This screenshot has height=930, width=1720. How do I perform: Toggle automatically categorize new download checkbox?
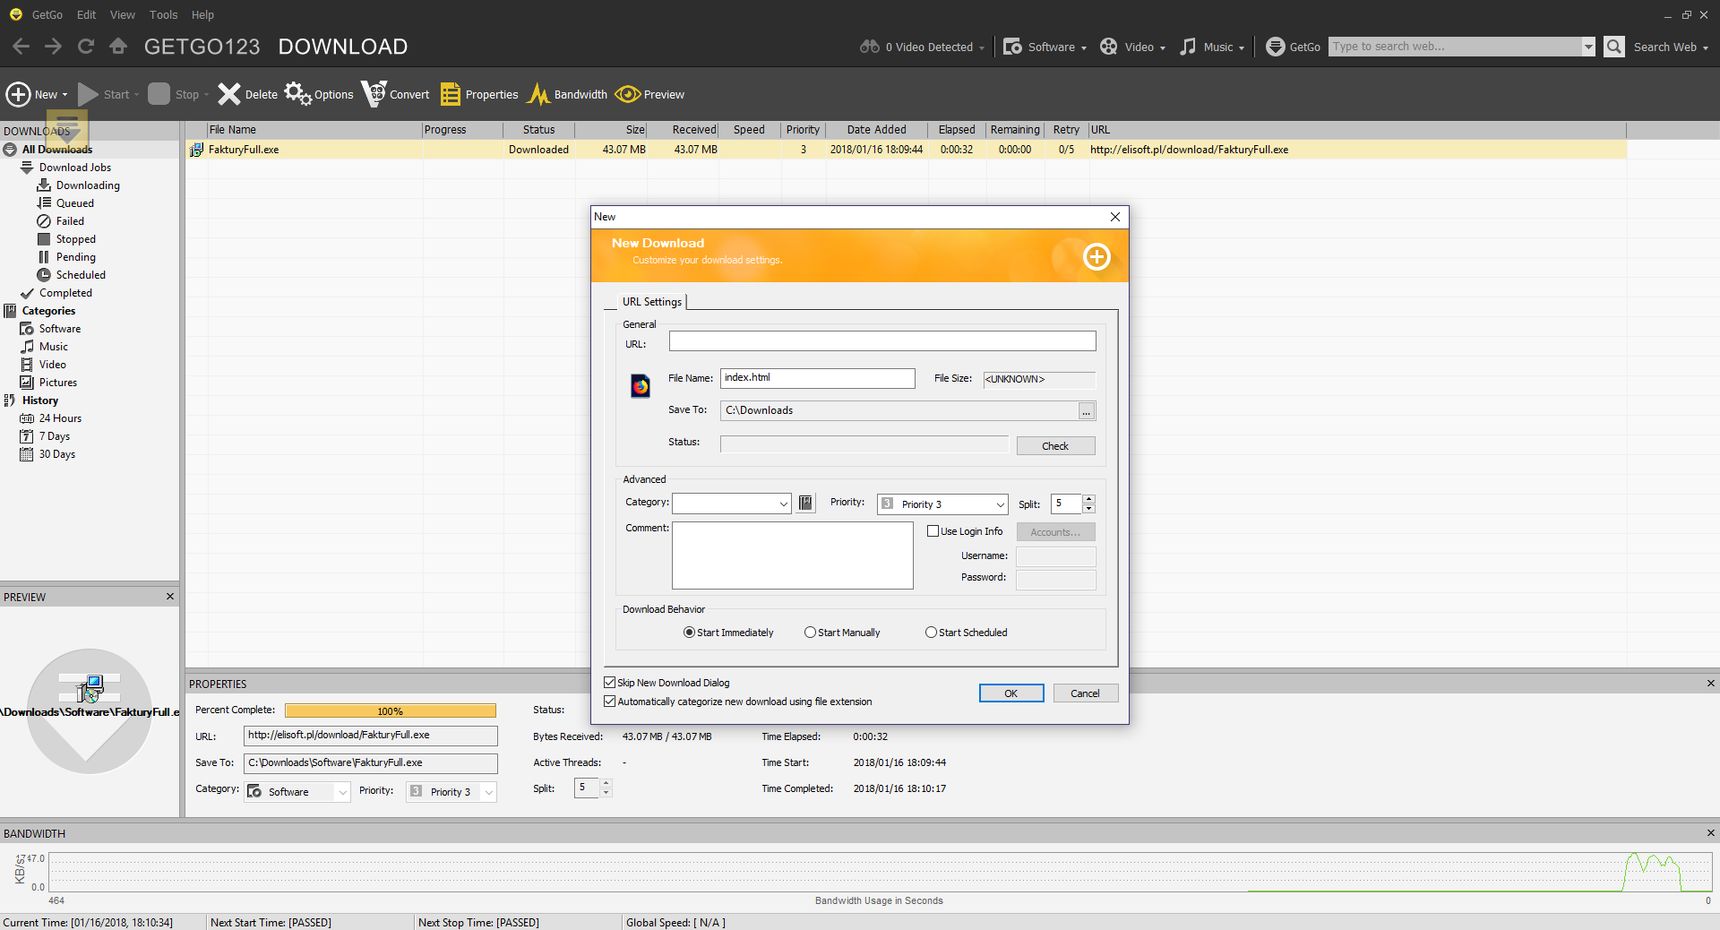pos(610,701)
